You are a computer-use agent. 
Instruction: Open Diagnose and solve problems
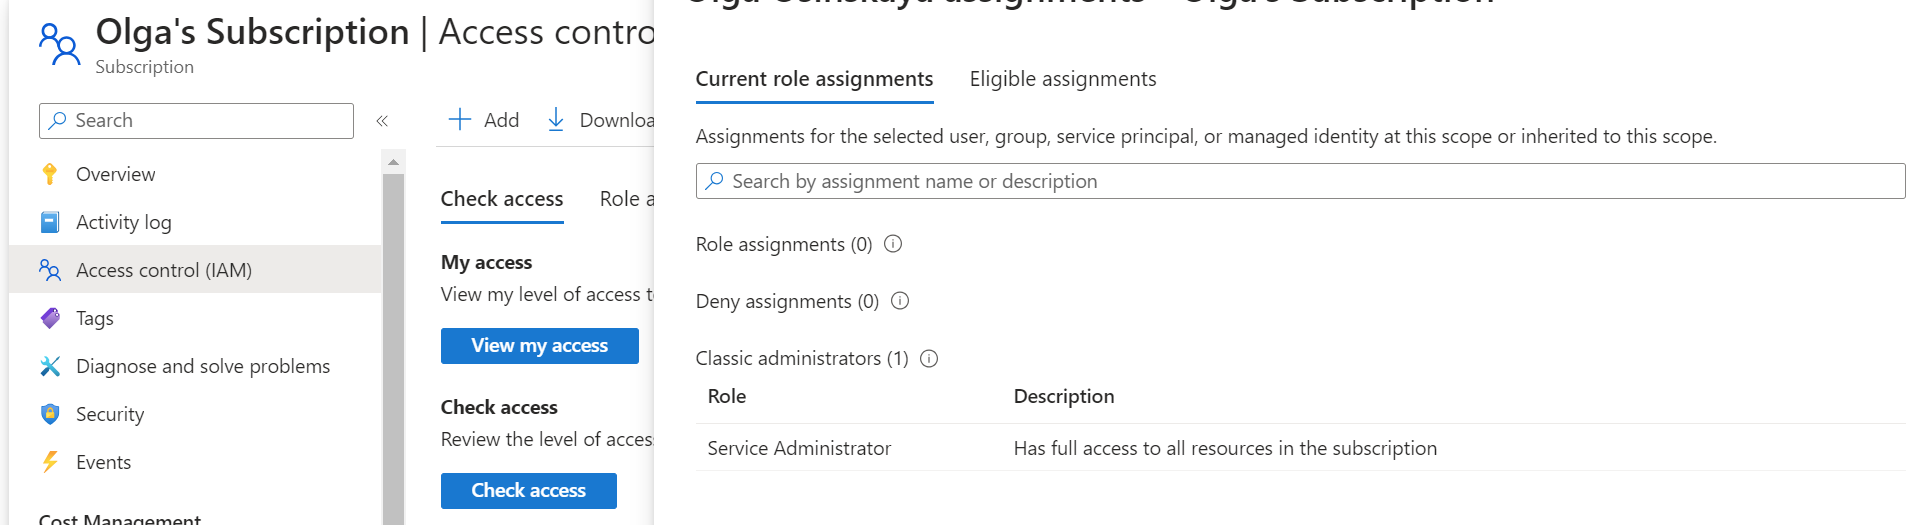(195, 366)
